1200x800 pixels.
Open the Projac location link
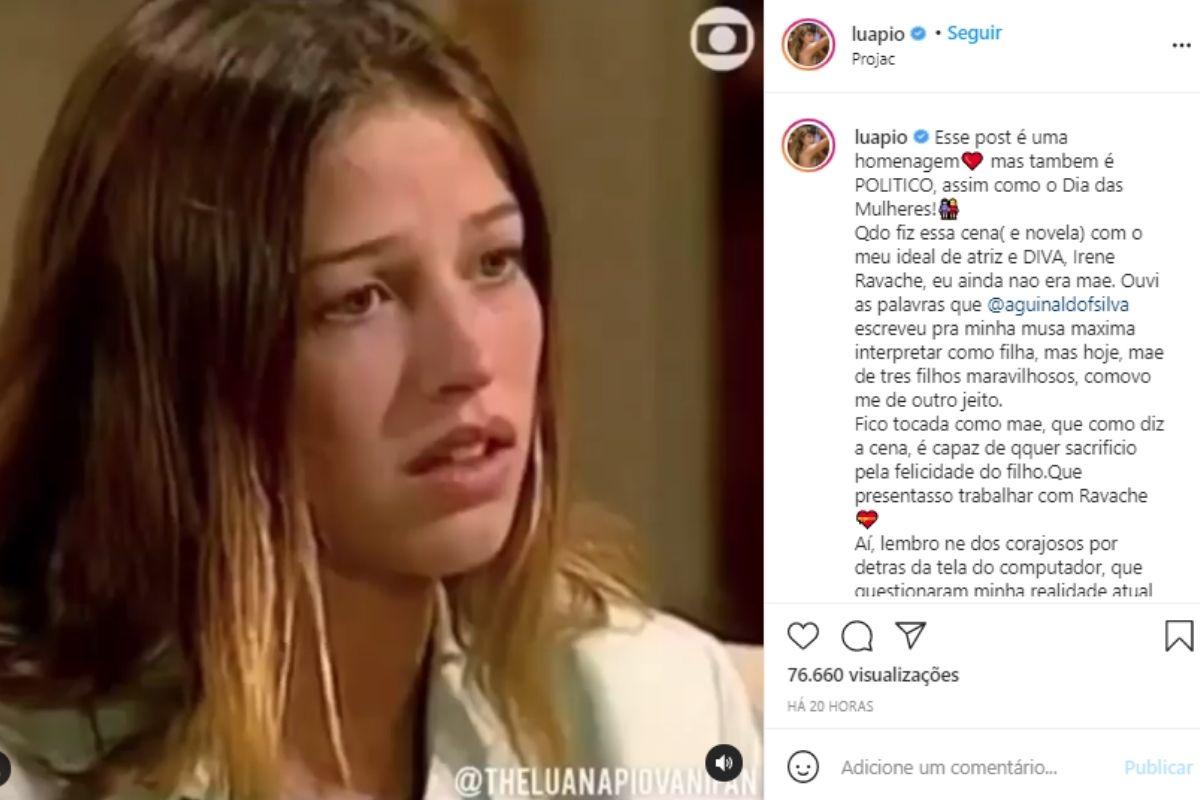point(873,59)
